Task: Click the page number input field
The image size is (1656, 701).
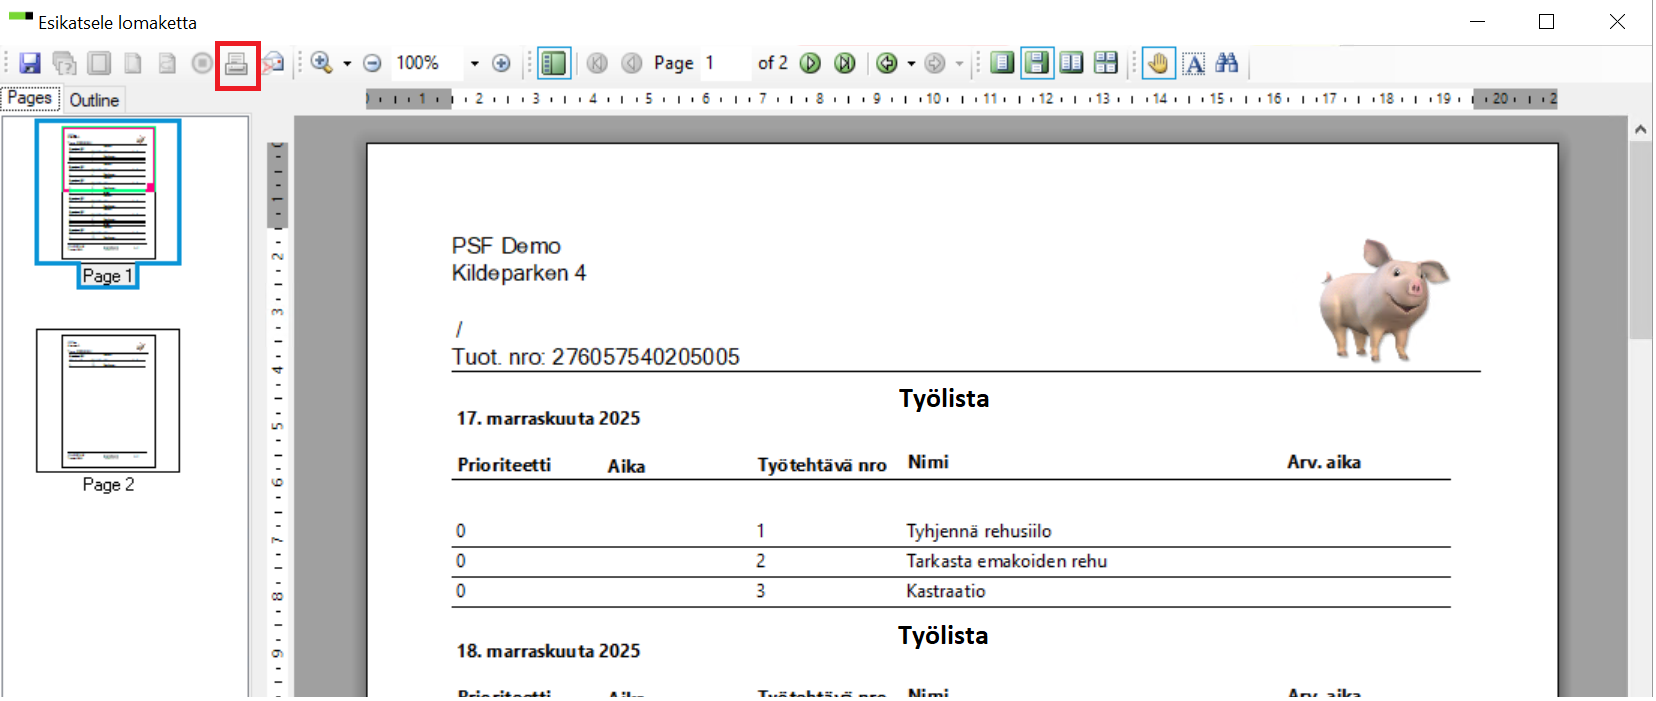Action: [726, 63]
